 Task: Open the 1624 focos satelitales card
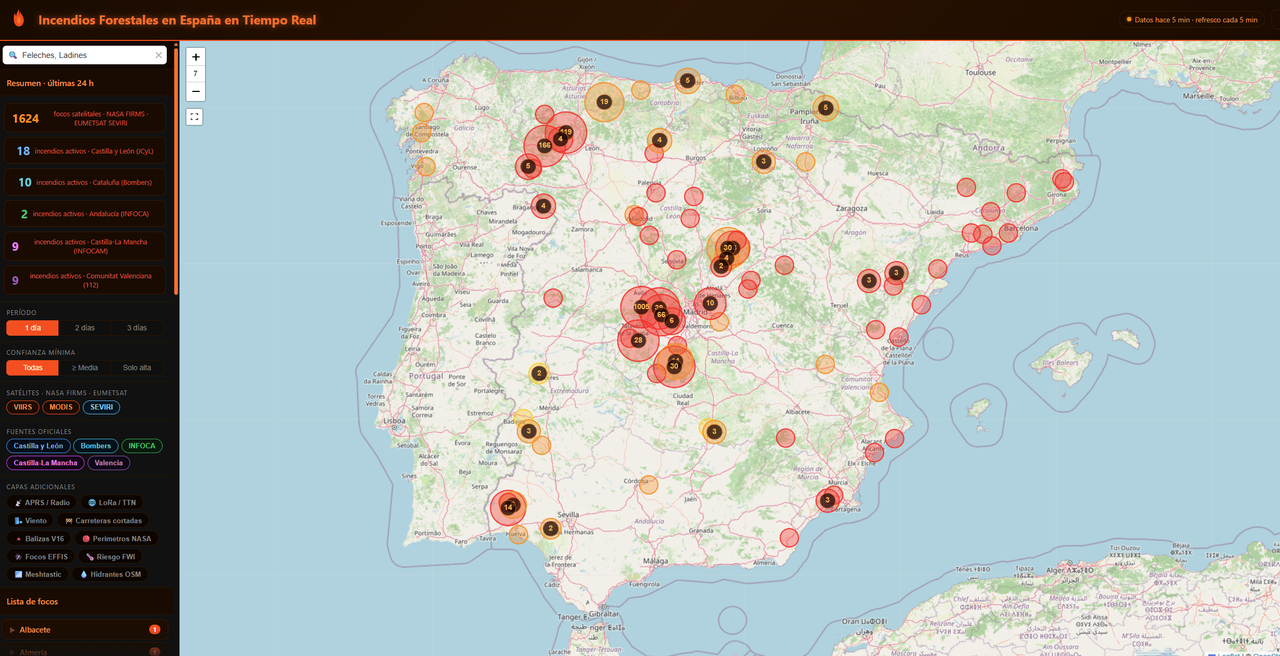pyautogui.click(x=85, y=119)
